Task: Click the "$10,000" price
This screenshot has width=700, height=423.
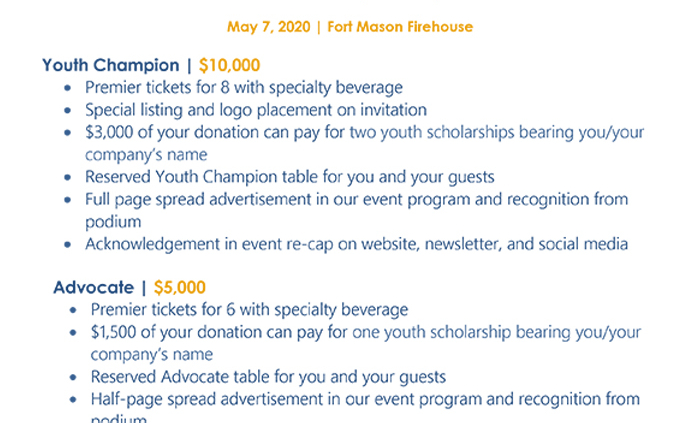Action: click(229, 66)
